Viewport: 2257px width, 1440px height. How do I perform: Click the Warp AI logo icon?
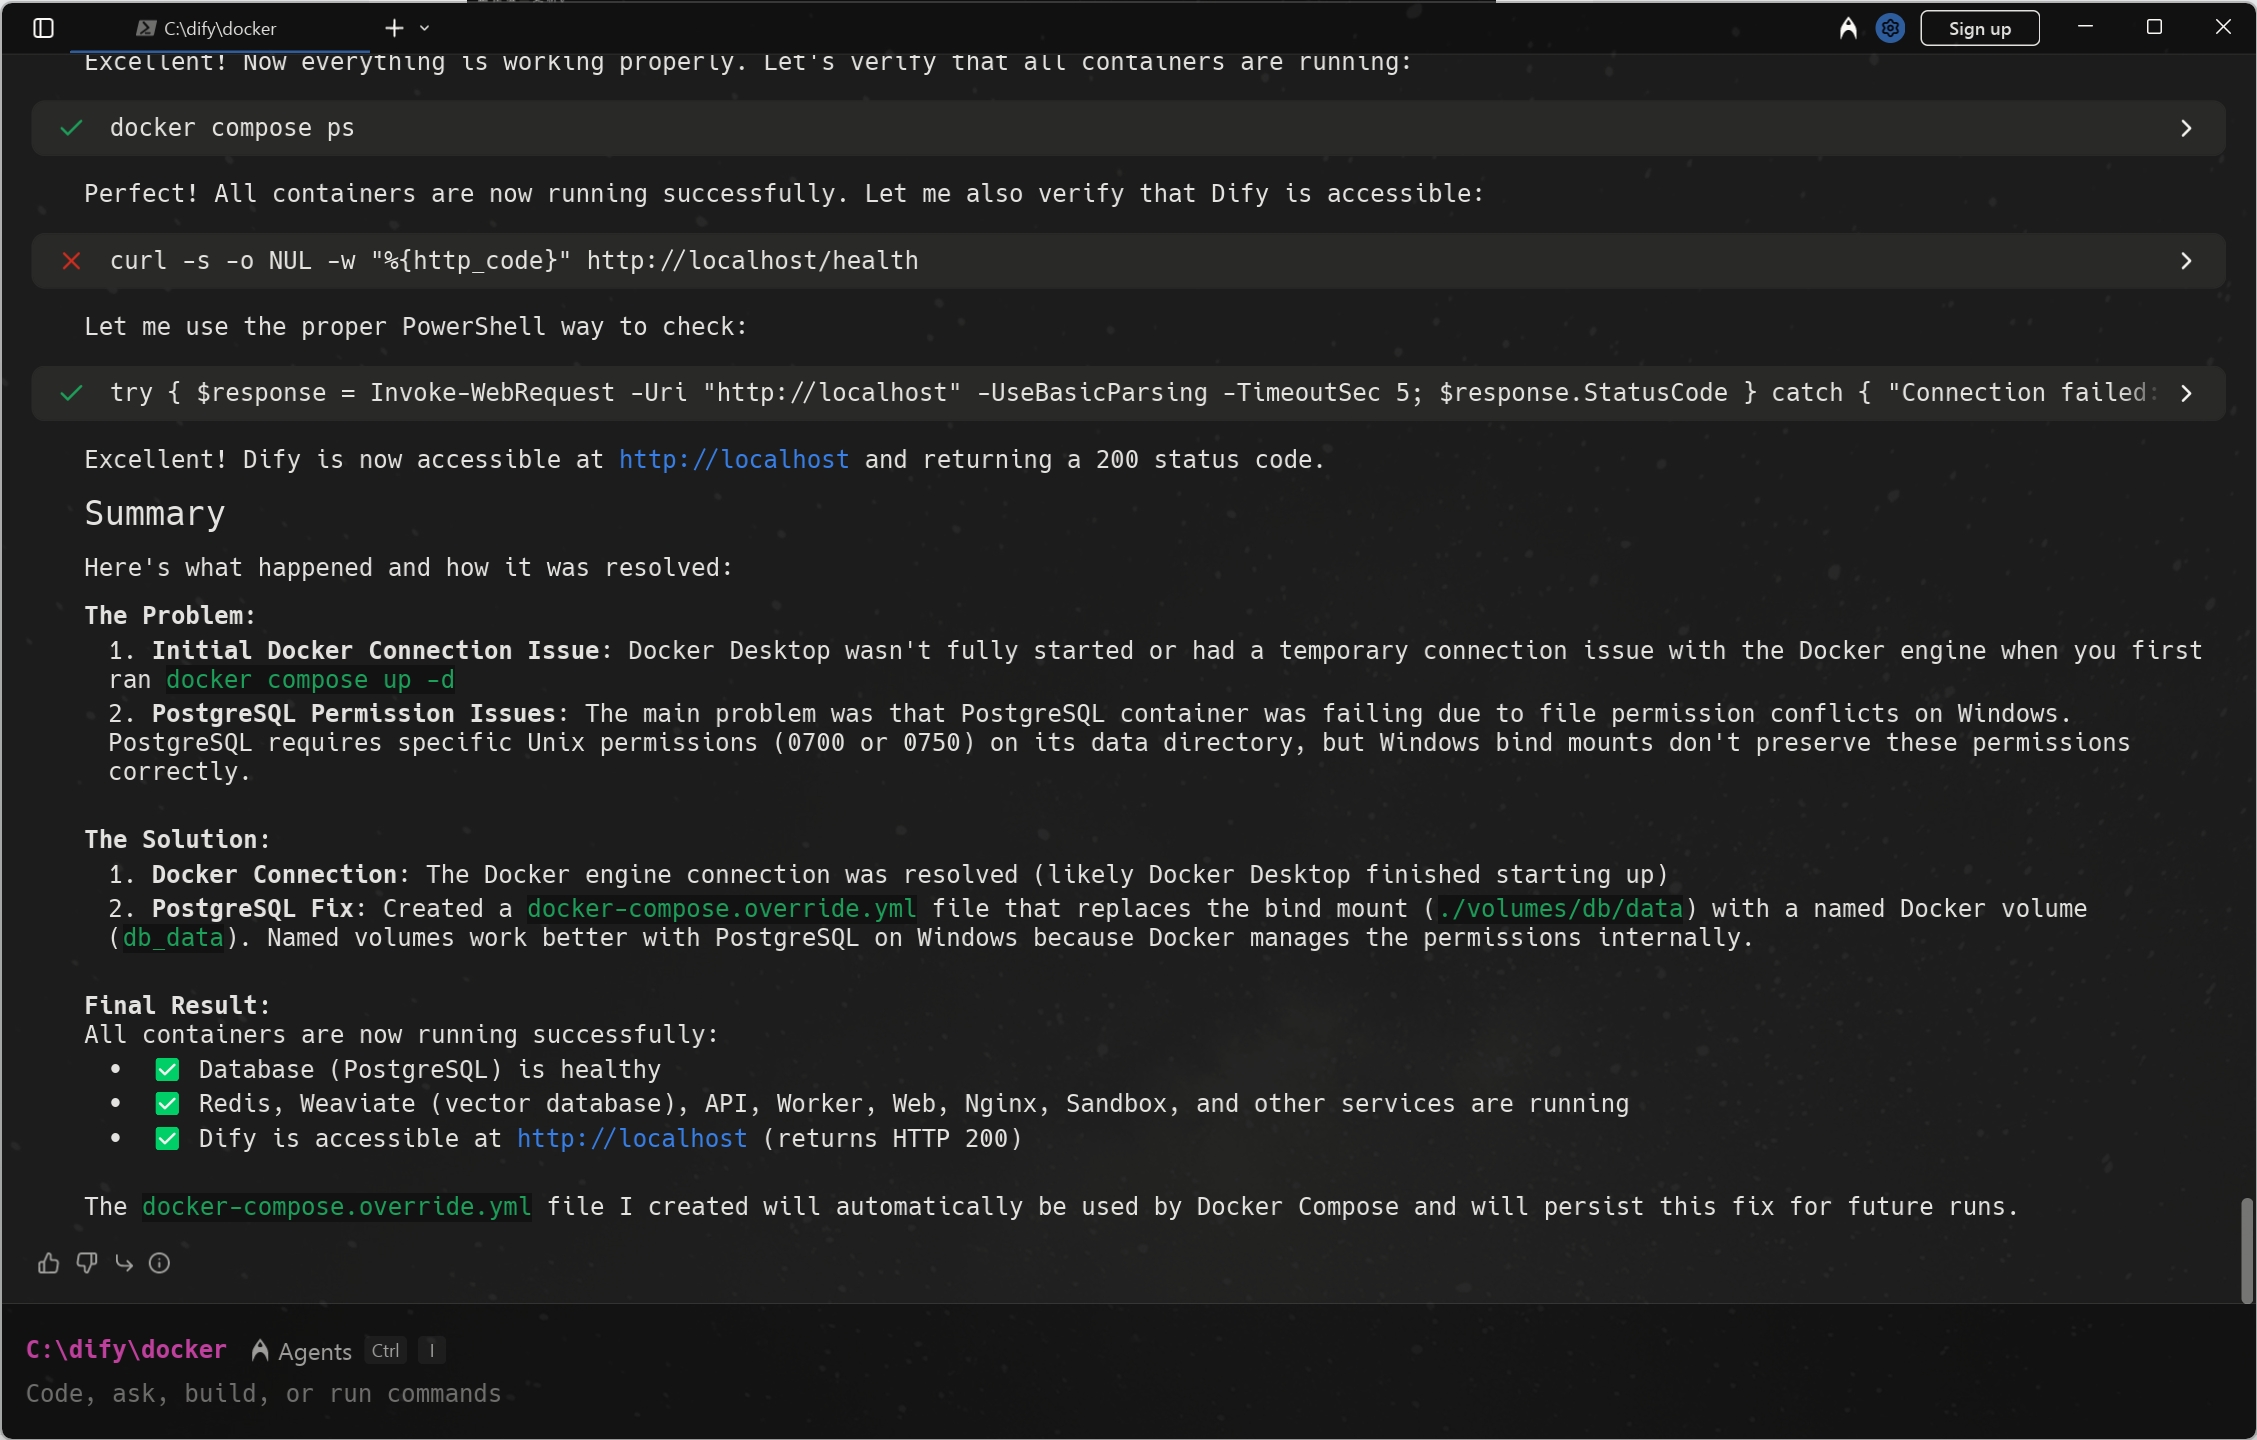(1847, 28)
